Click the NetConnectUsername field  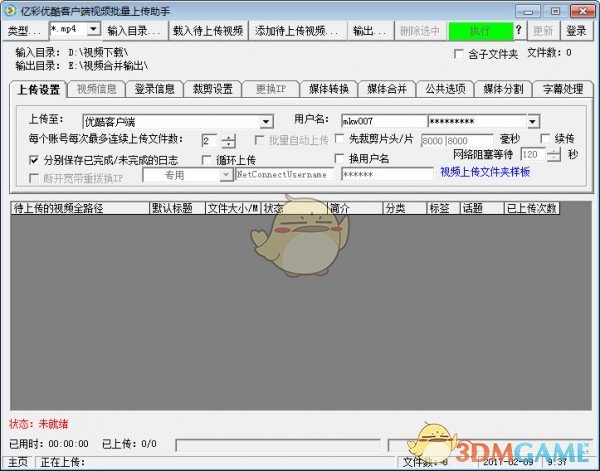pyautogui.click(x=284, y=174)
